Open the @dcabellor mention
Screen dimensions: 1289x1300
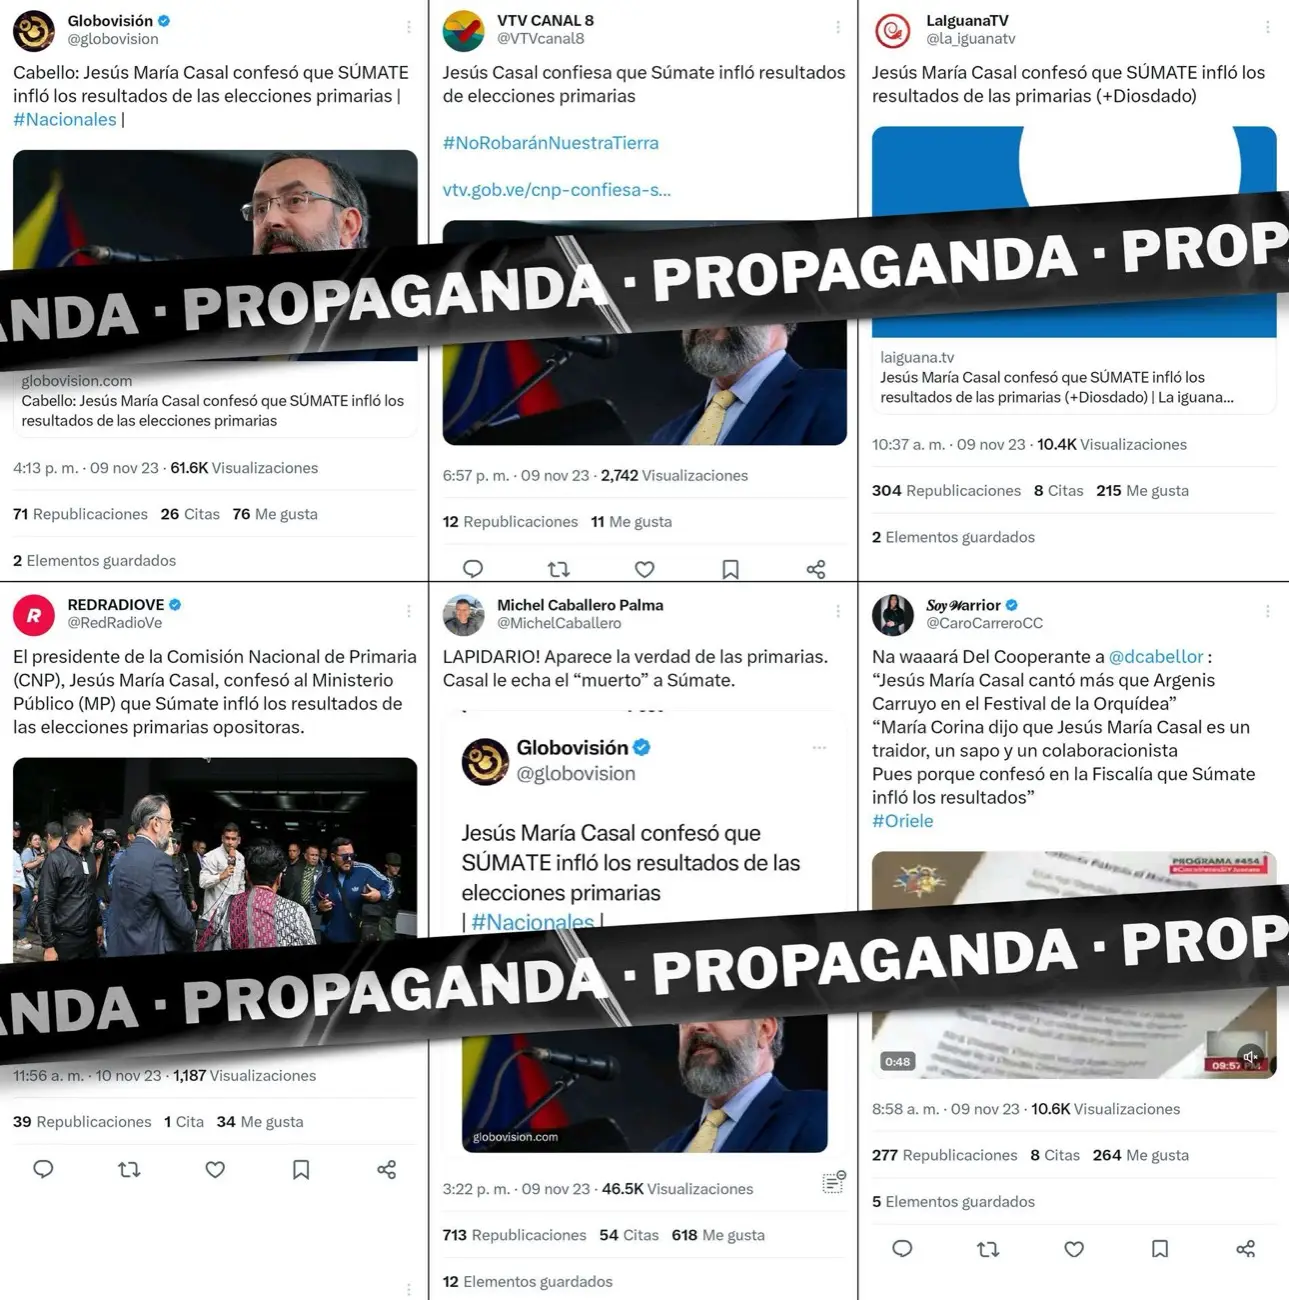coord(1156,657)
